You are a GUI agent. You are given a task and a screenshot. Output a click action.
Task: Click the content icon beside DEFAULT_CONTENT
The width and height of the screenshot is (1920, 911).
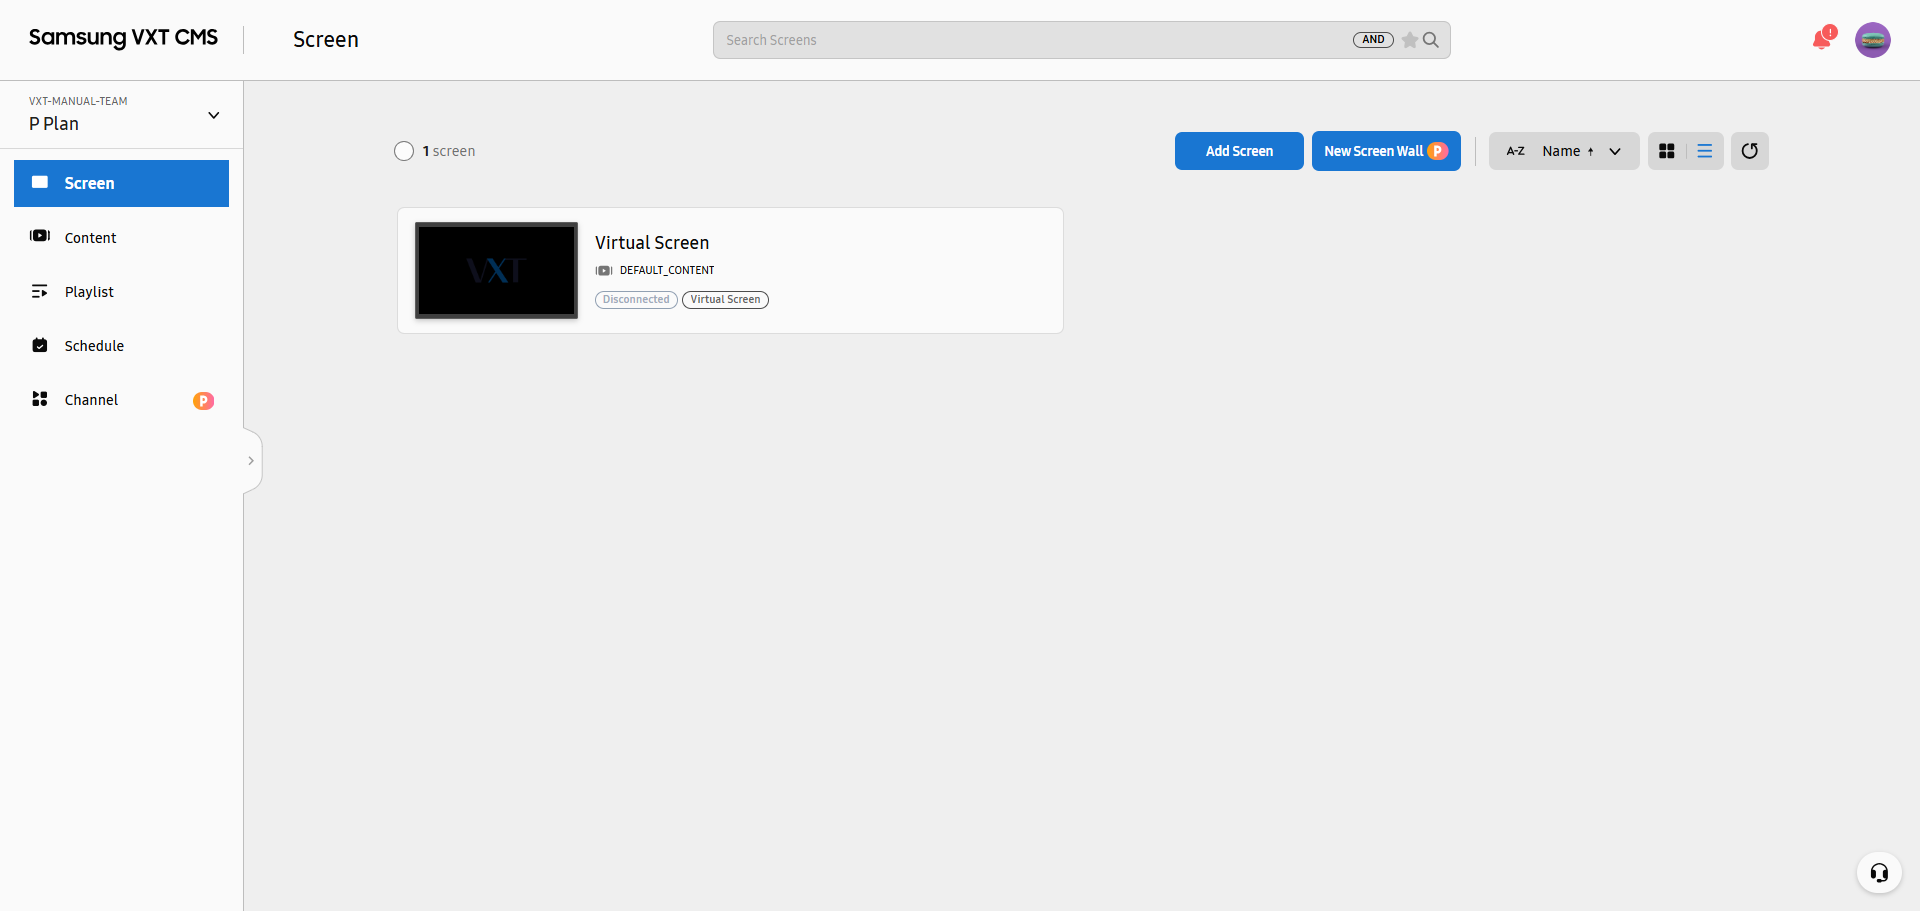[x=604, y=270]
